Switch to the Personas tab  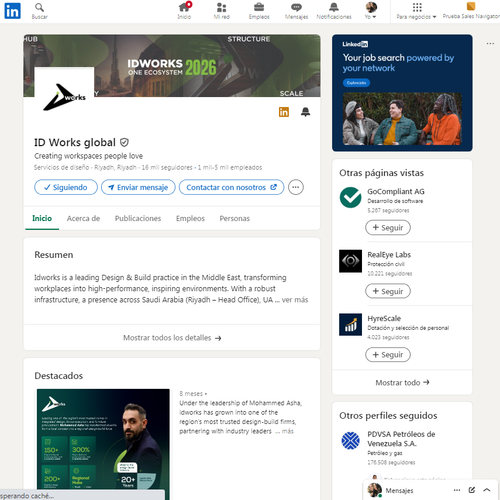[234, 218]
